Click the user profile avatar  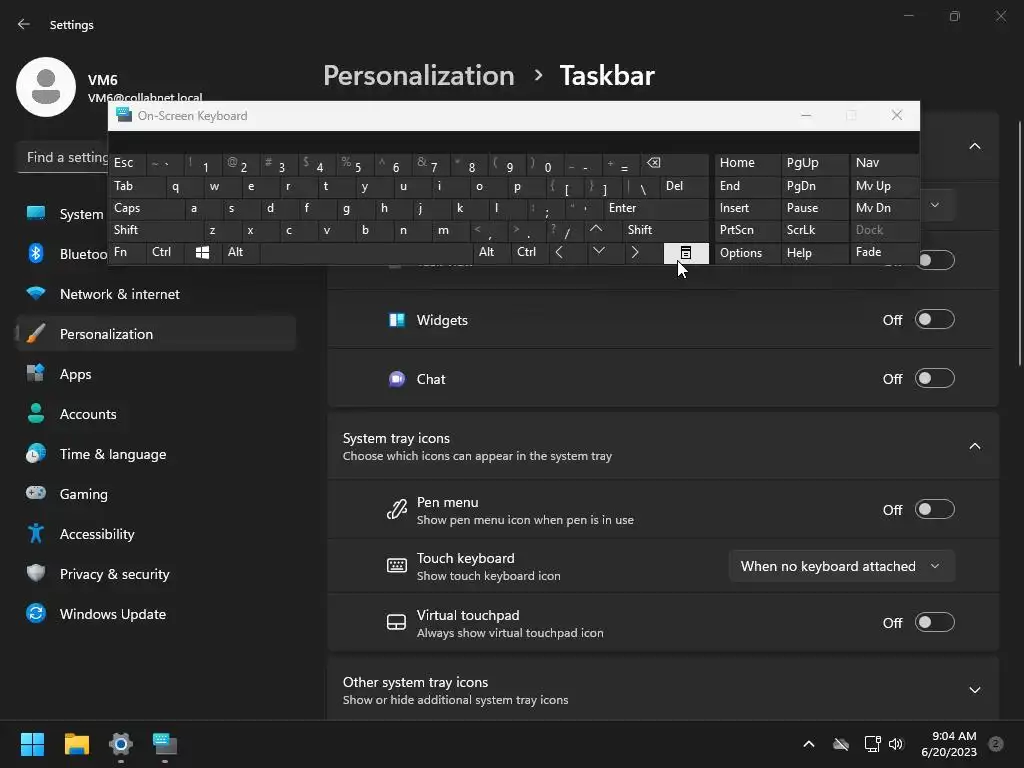(x=46, y=87)
